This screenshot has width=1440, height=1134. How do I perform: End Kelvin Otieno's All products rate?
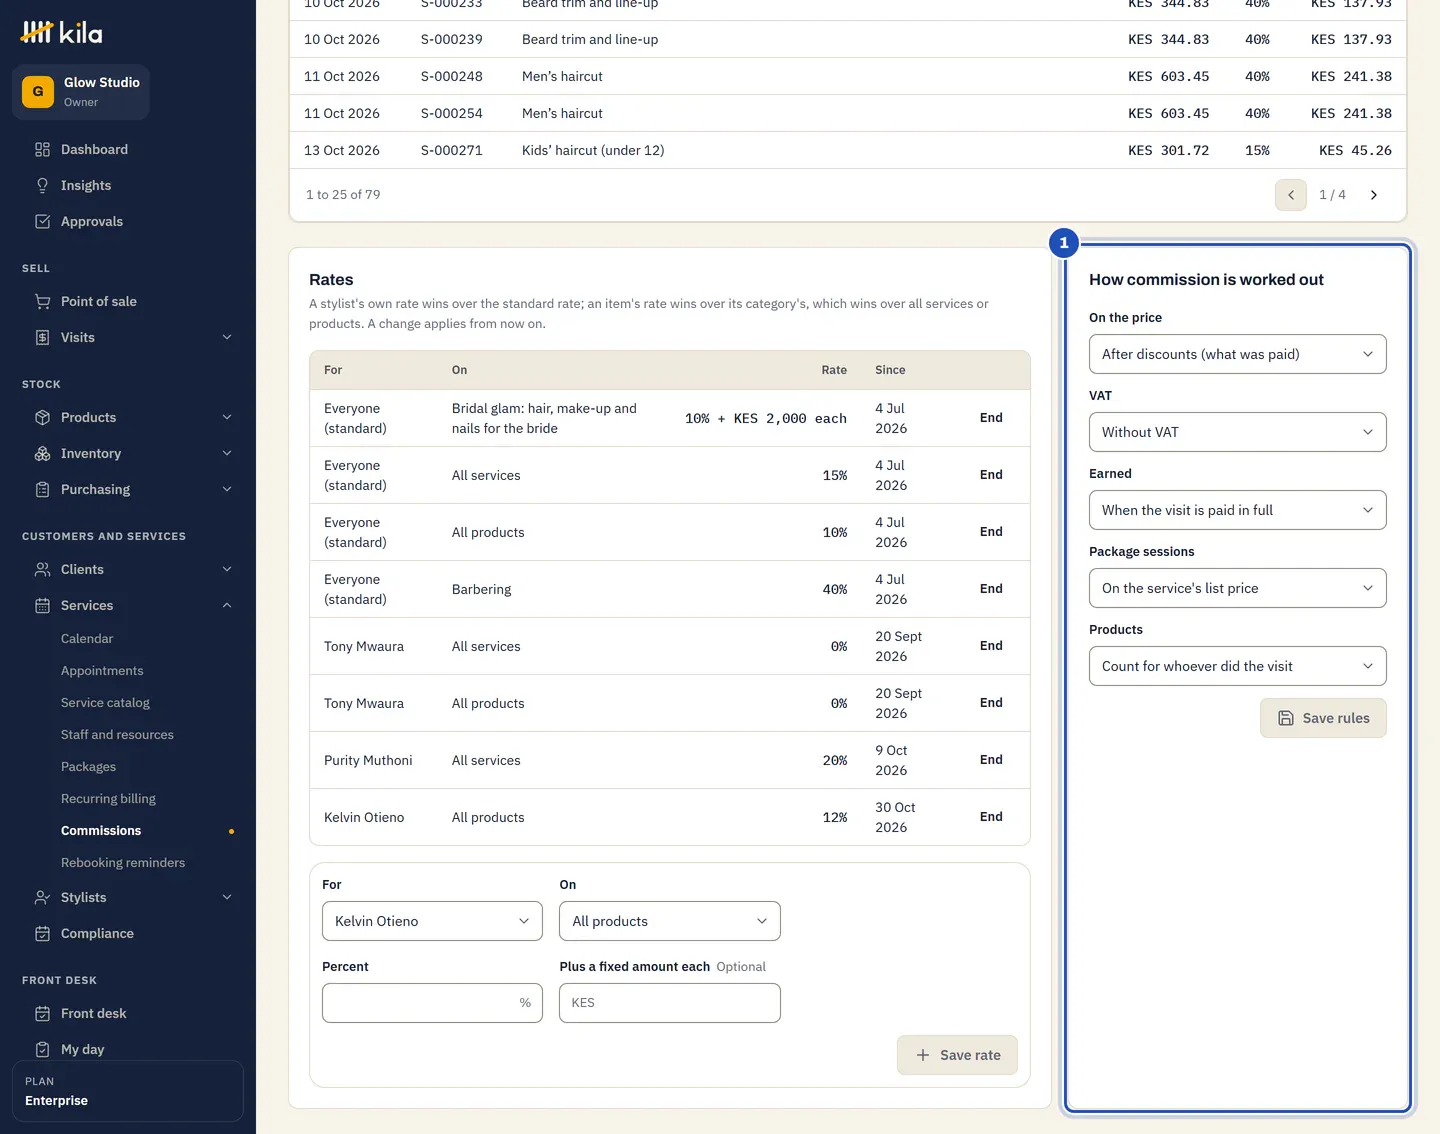[x=991, y=817]
